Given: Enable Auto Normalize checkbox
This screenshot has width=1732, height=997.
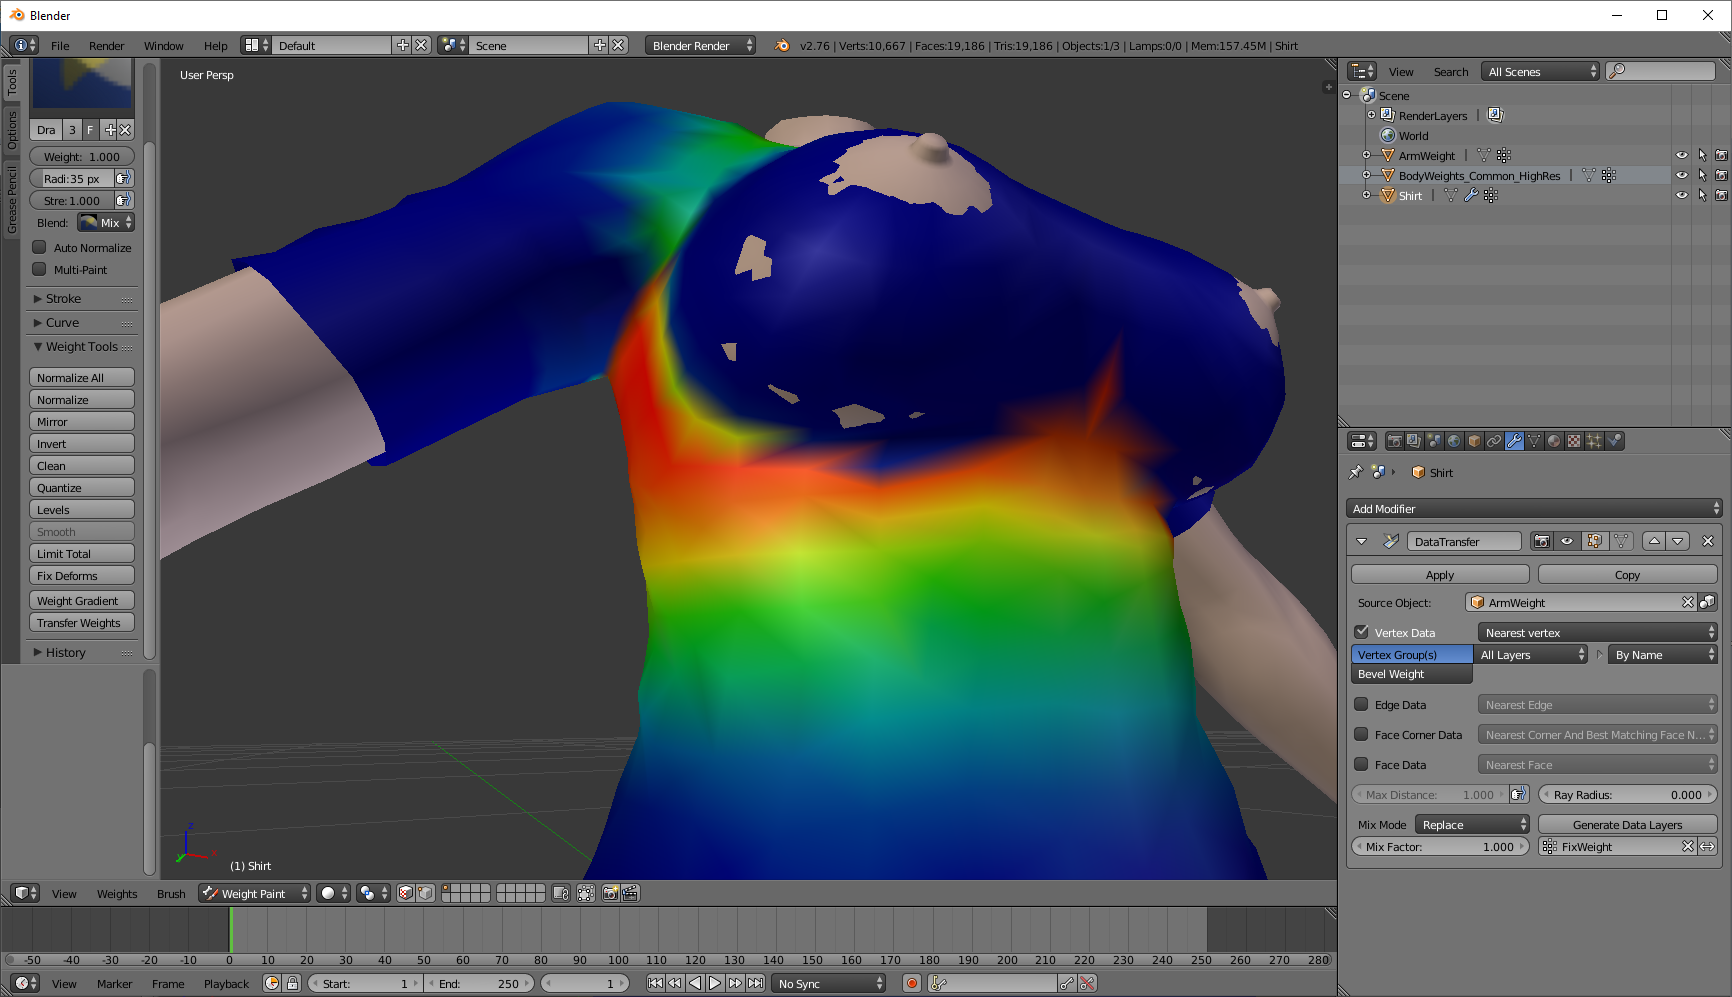Looking at the screenshot, I should tap(39, 247).
